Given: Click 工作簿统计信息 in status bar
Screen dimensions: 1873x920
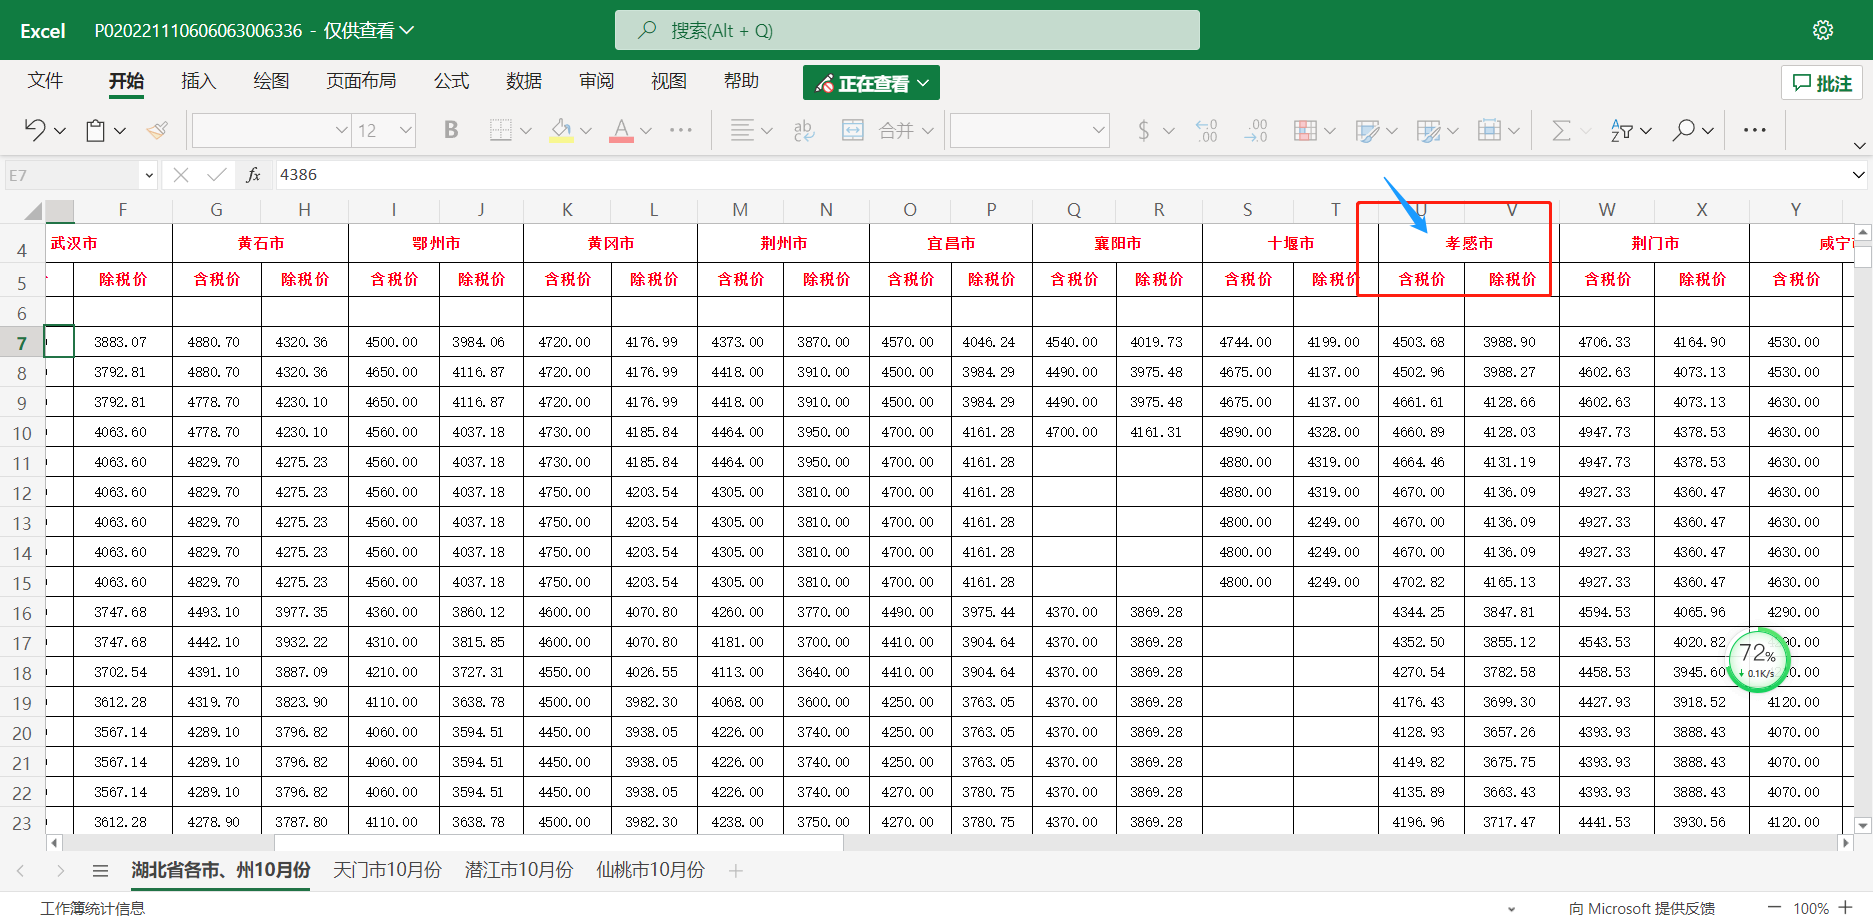Looking at the screenshot, I should tap(93, 908).
